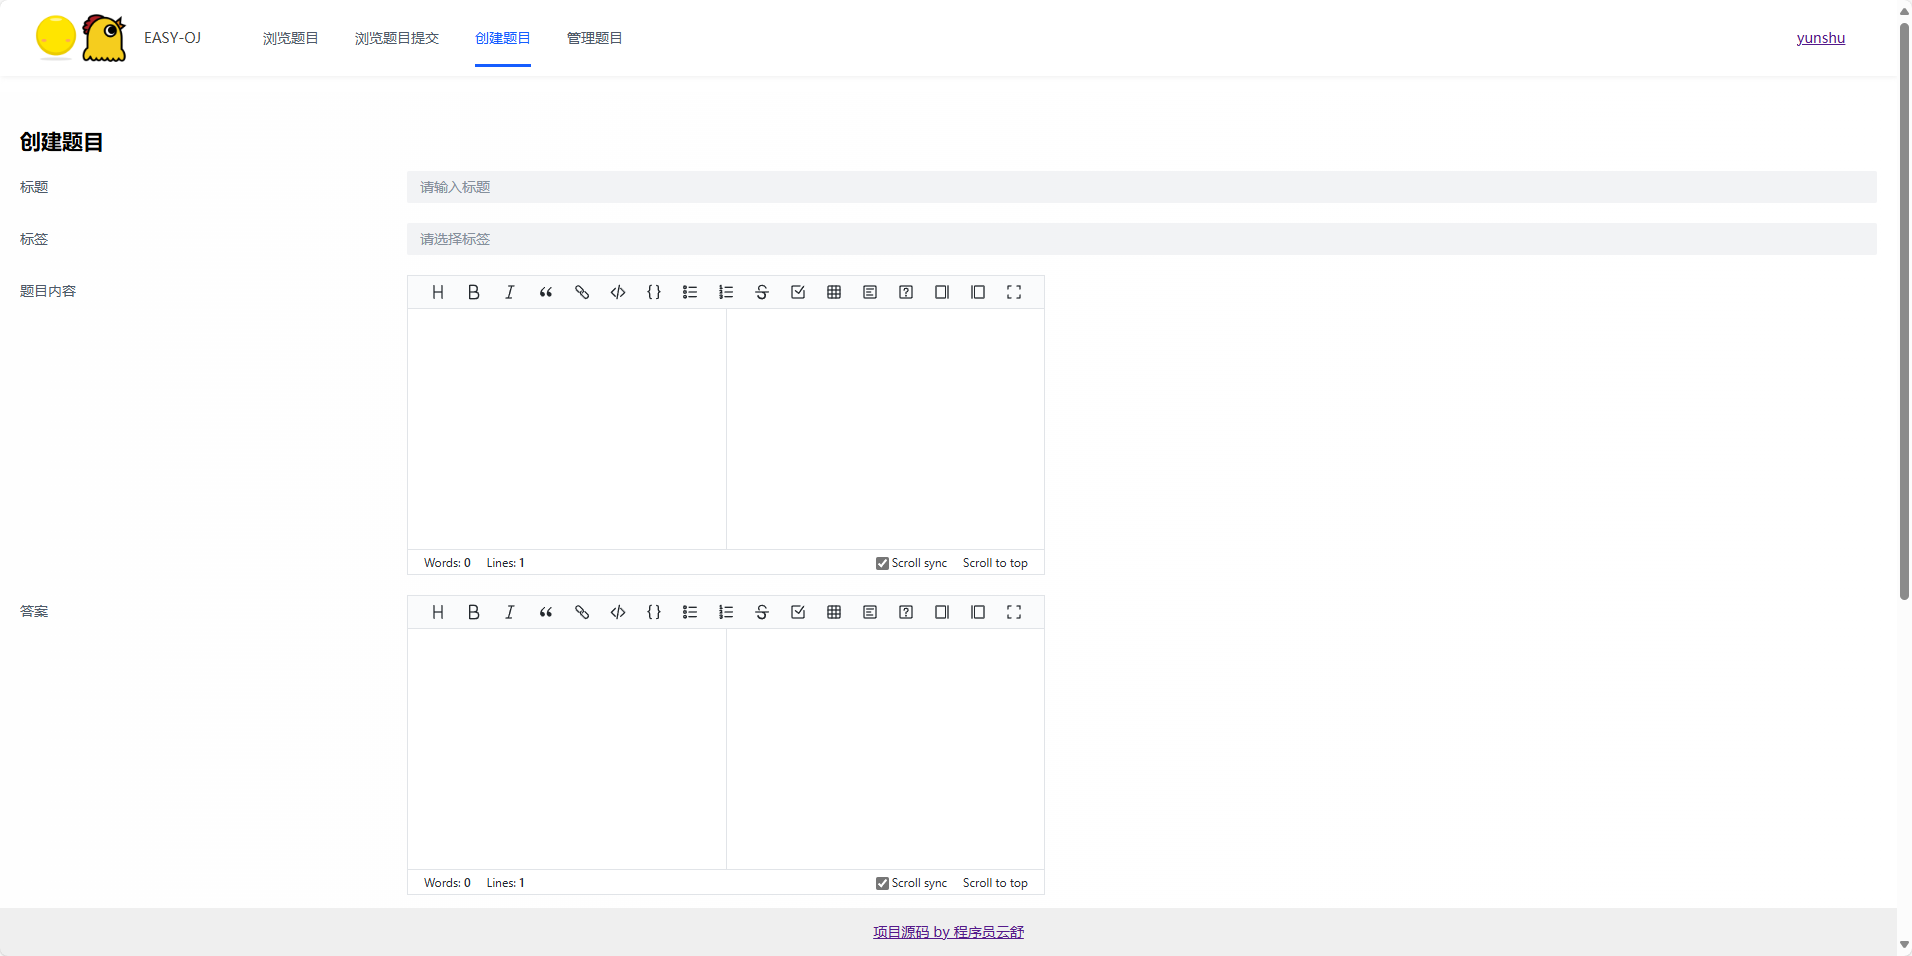This screenshot has width=1912, height=956.
Task: Disable Scroll sync in the 答案 editor
Action: [x=881, y=882]
